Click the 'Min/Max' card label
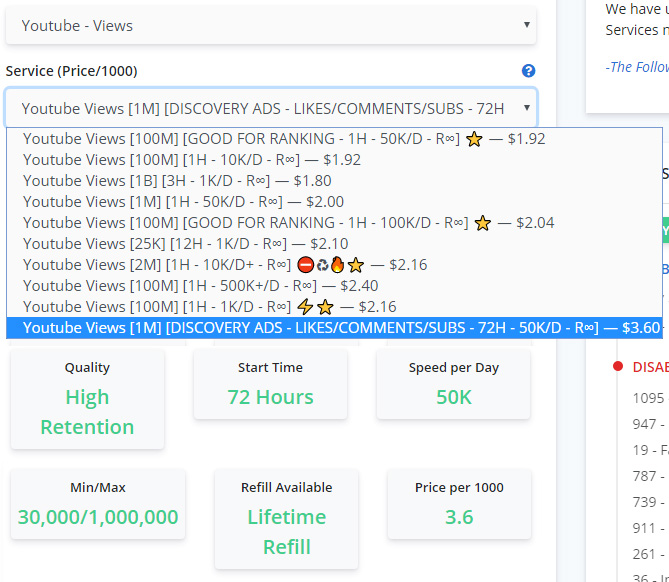 click(x=98, y=487)
